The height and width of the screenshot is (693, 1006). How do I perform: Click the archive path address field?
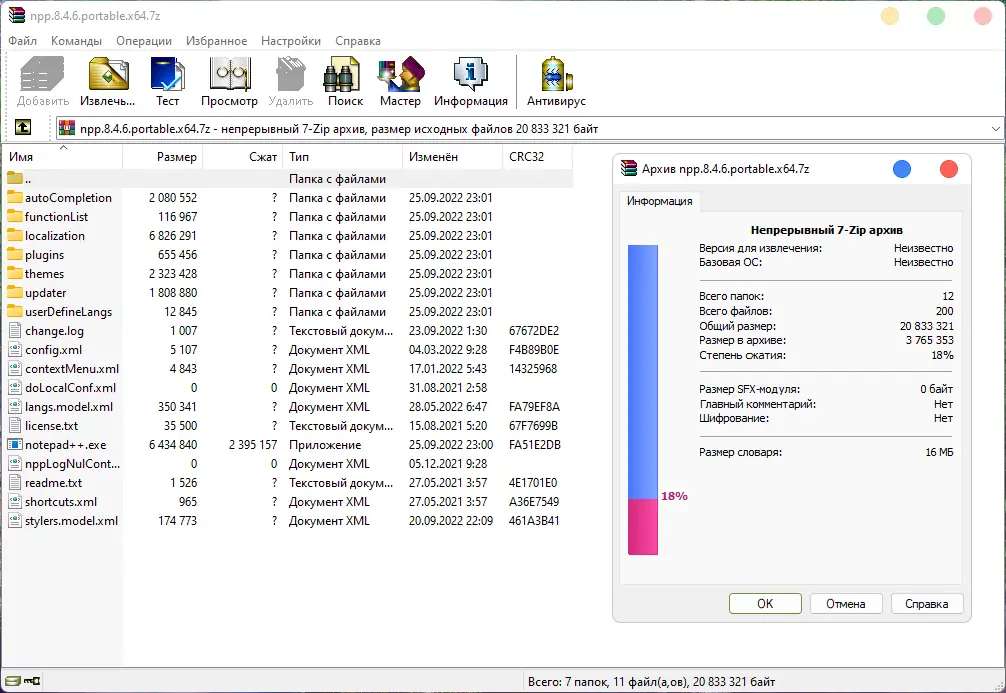click(529, 129)
